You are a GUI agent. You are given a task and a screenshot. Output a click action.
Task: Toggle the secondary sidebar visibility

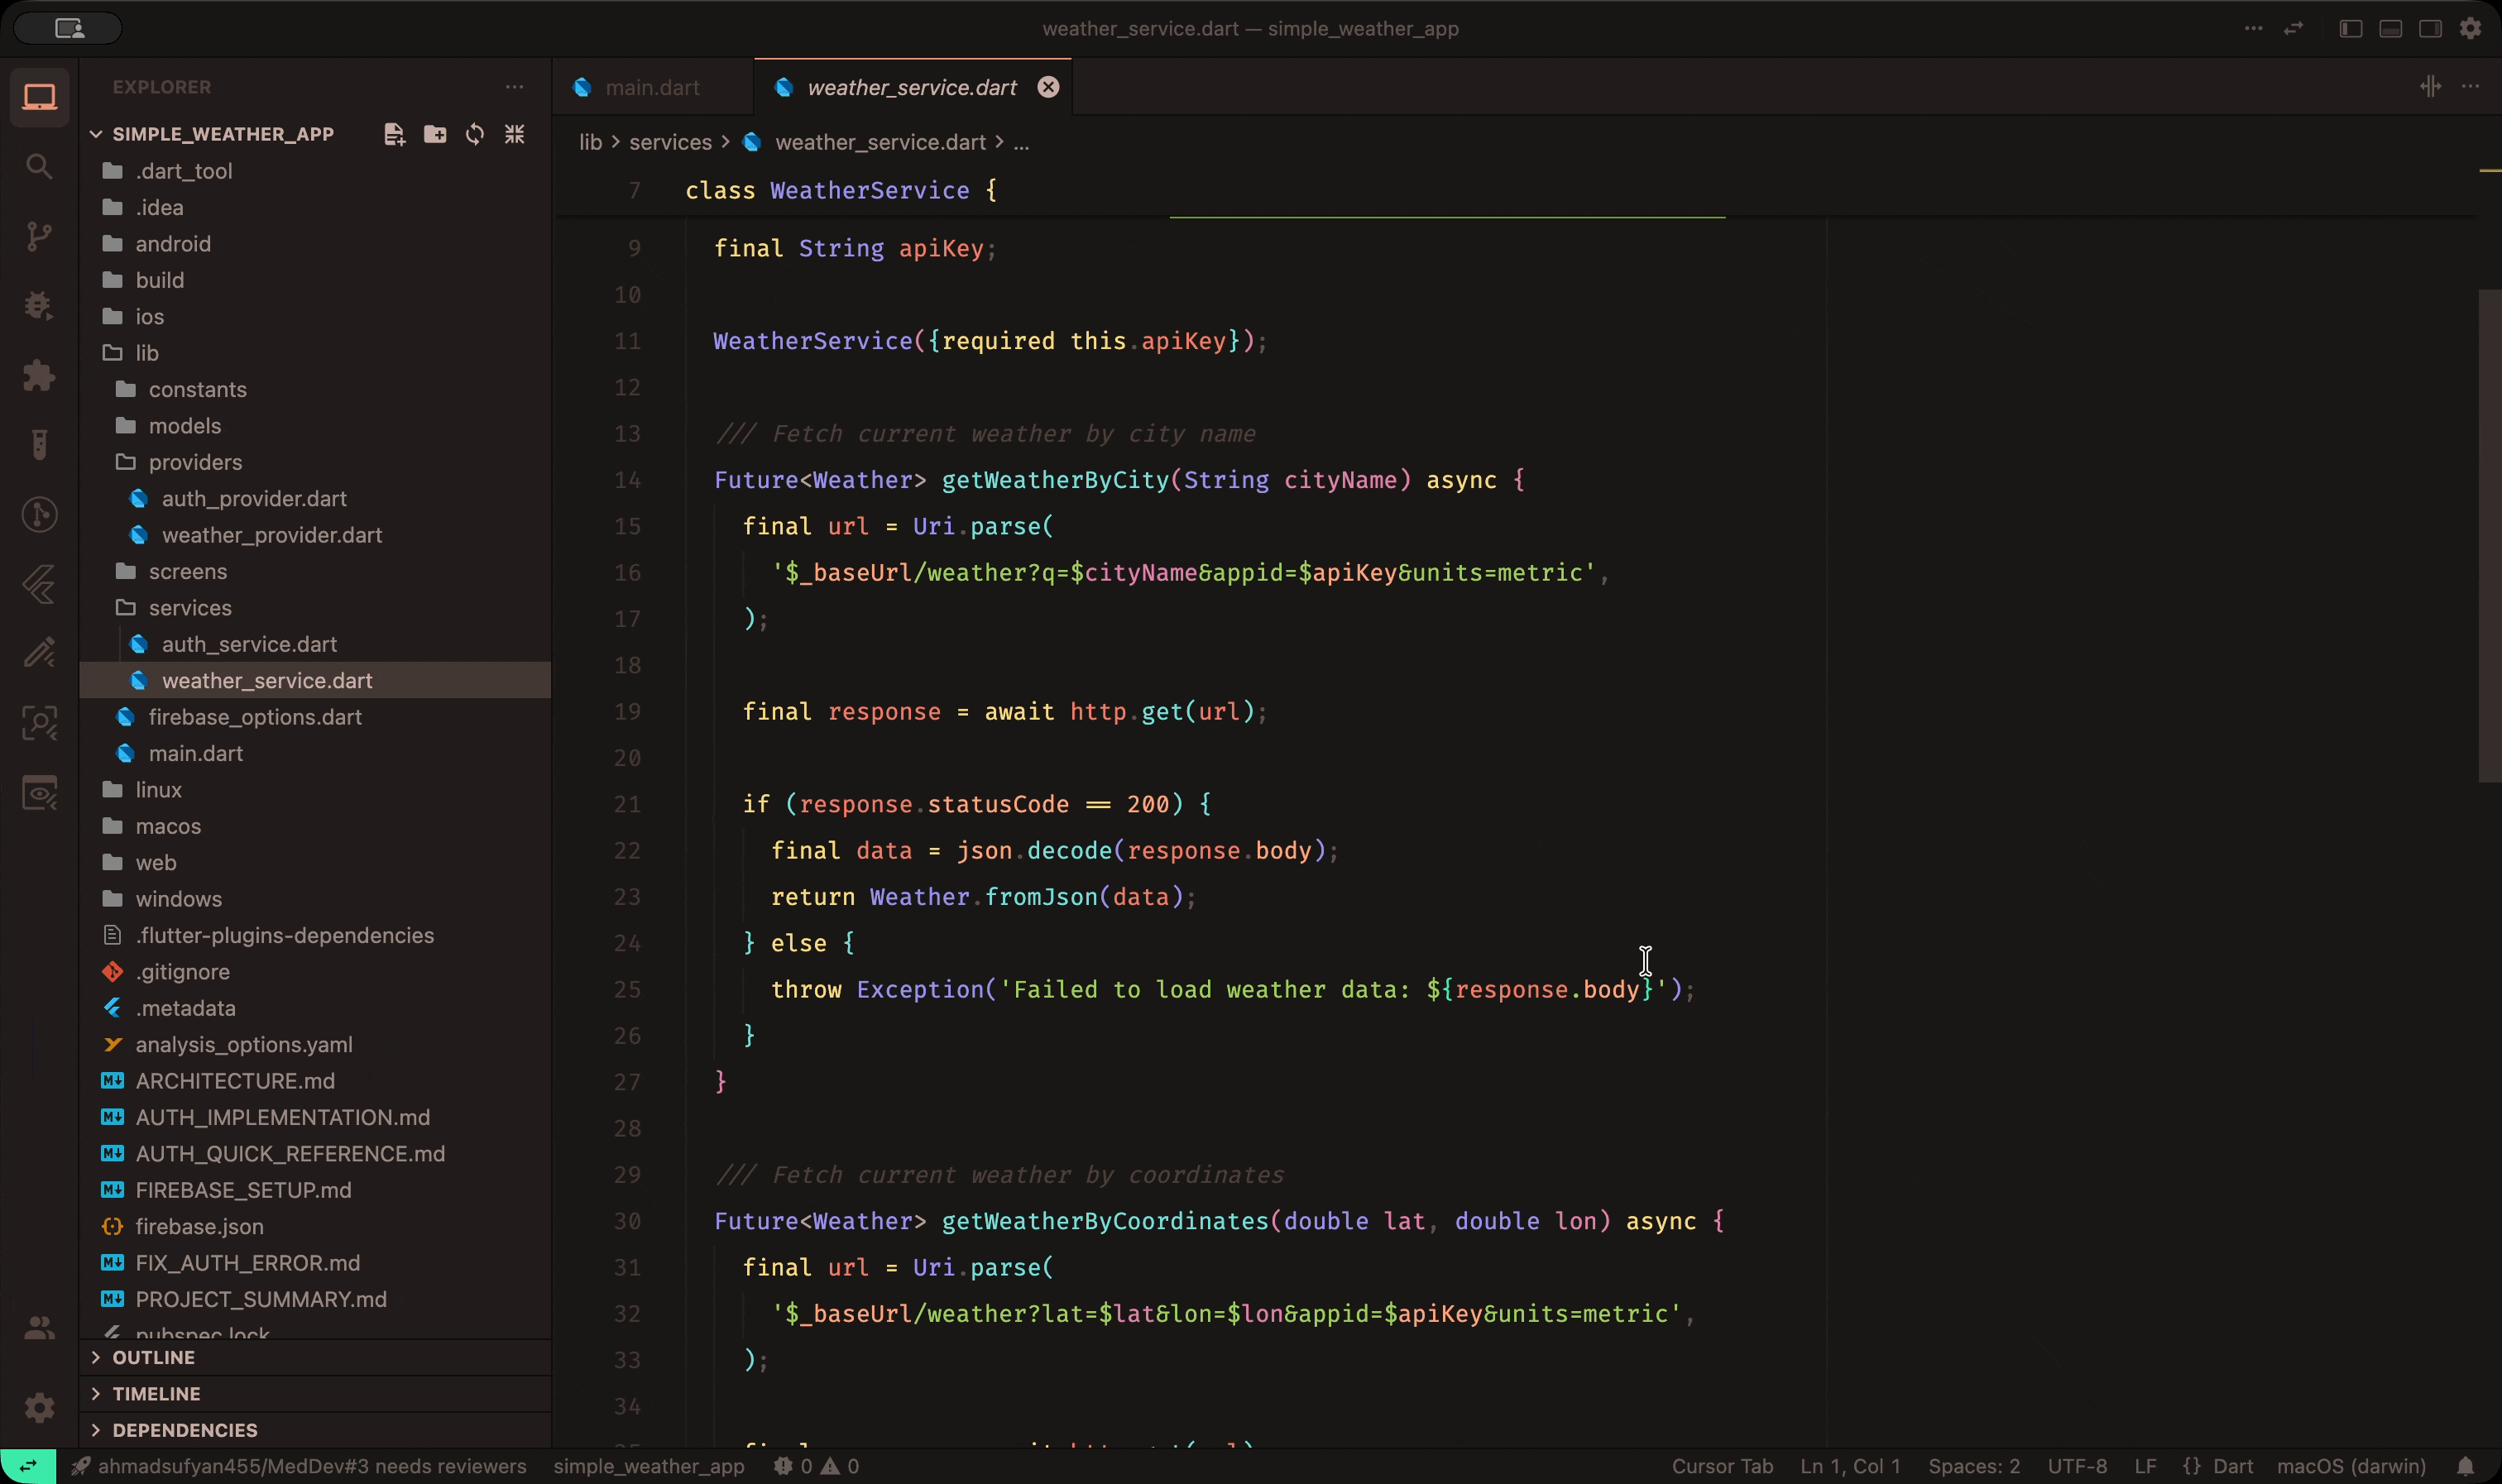2430,28
